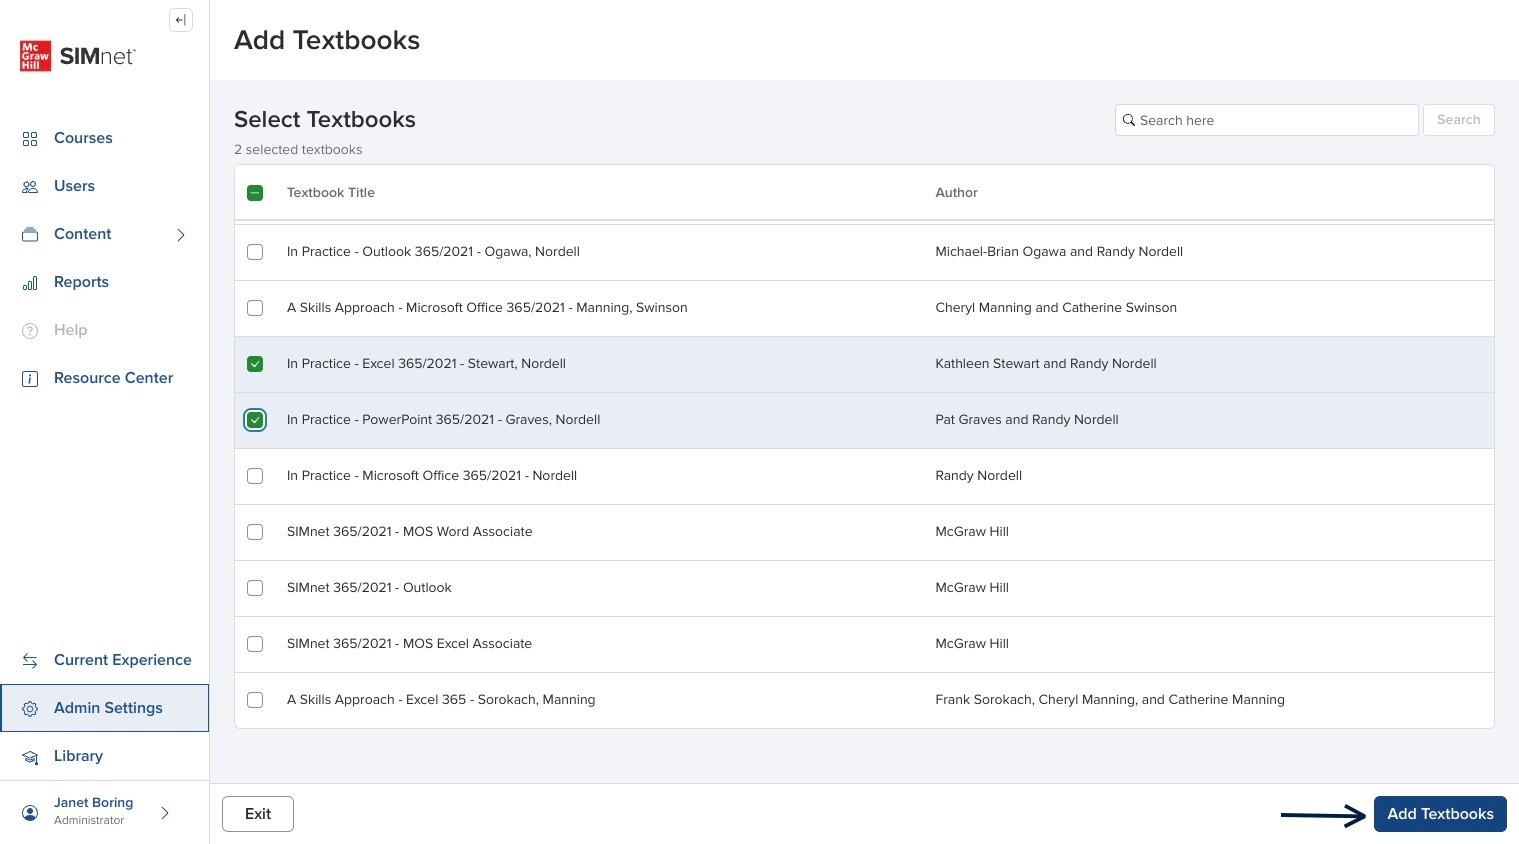This screenshot has height=844, width=1519.
Task: Expand Janet Boring account menu chevron
Action: [x=165, y=813]
